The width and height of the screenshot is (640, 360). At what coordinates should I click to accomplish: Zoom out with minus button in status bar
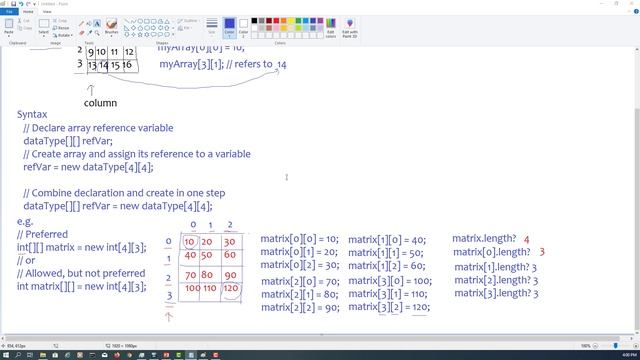click(595, 346)
